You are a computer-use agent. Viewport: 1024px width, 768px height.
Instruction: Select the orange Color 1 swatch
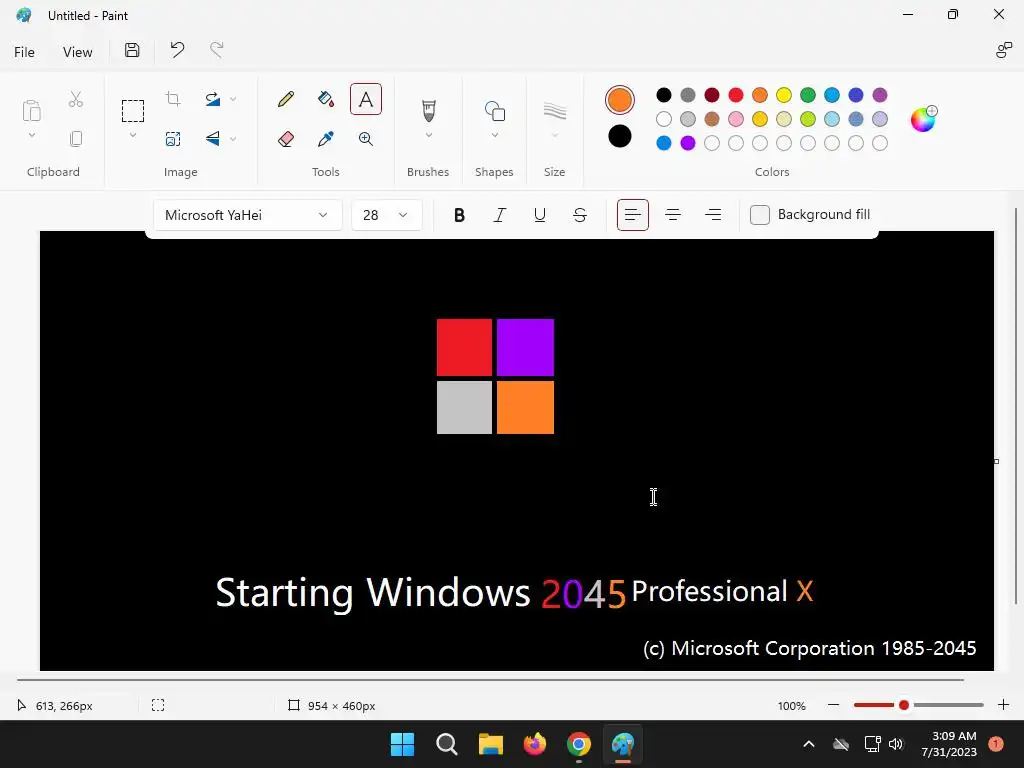coord(619,100)
